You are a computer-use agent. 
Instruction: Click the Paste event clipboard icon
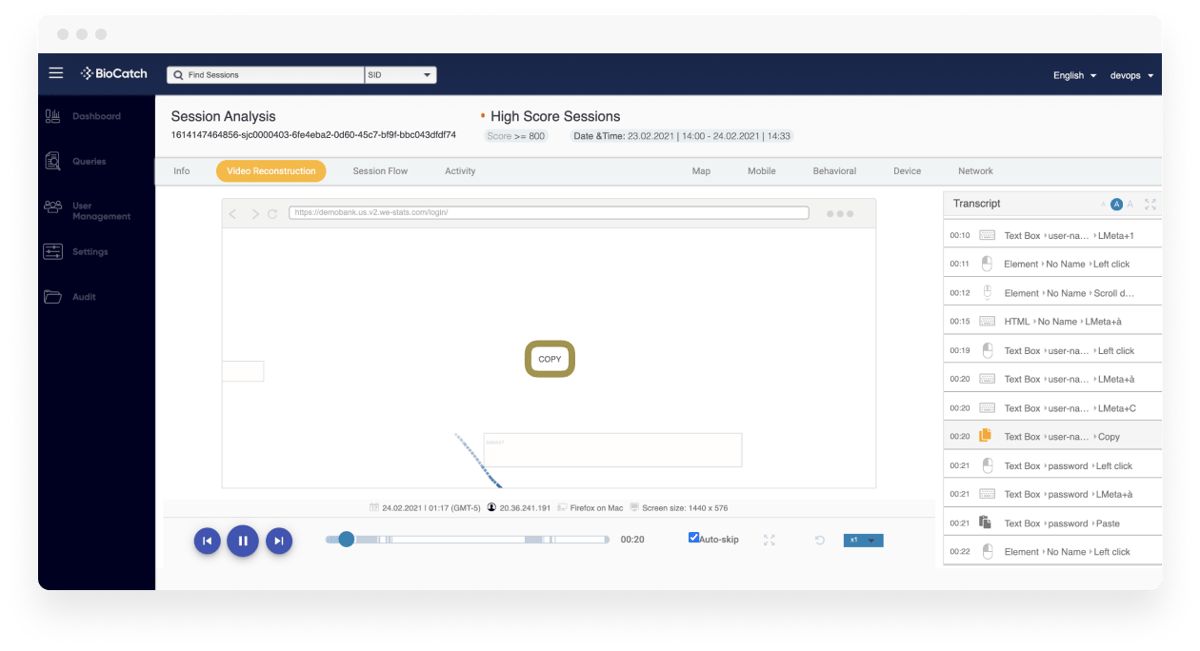click(985, 522)
